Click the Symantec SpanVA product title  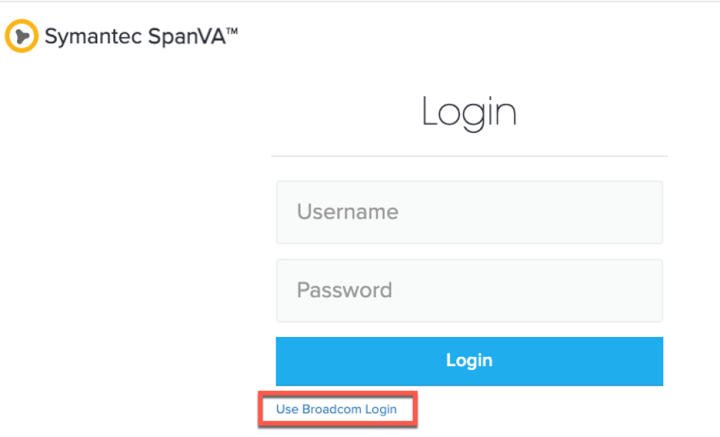coord(141,36)
